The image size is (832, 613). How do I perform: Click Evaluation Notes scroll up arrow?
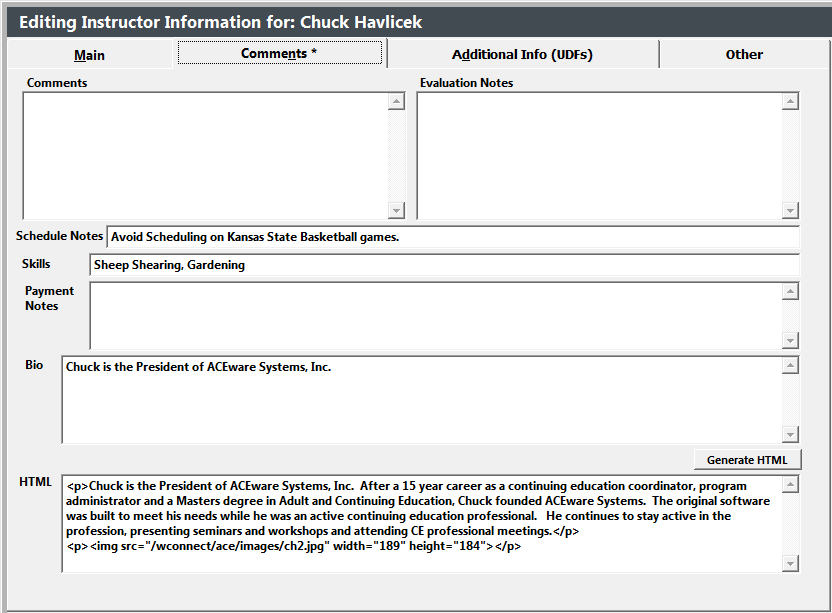[x=790, y=101]
